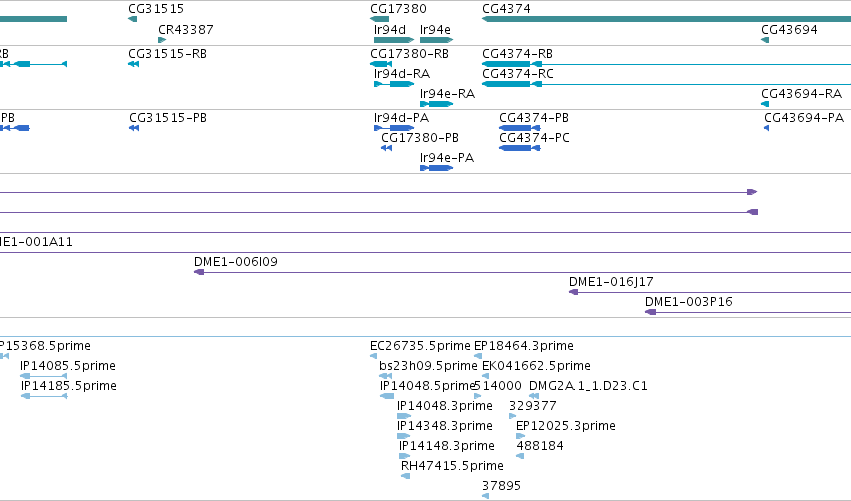Click the 488184 feature label
The image size is (851, 501).
tap(540, 446)
